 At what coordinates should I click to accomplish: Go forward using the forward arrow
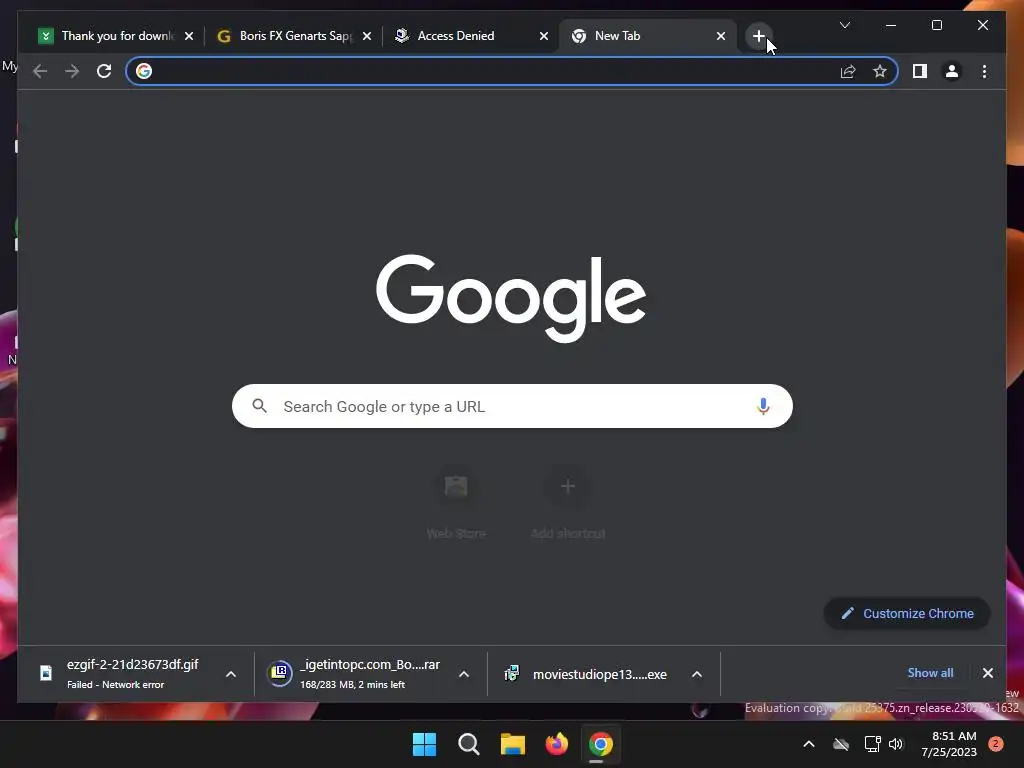pos(72,71)
